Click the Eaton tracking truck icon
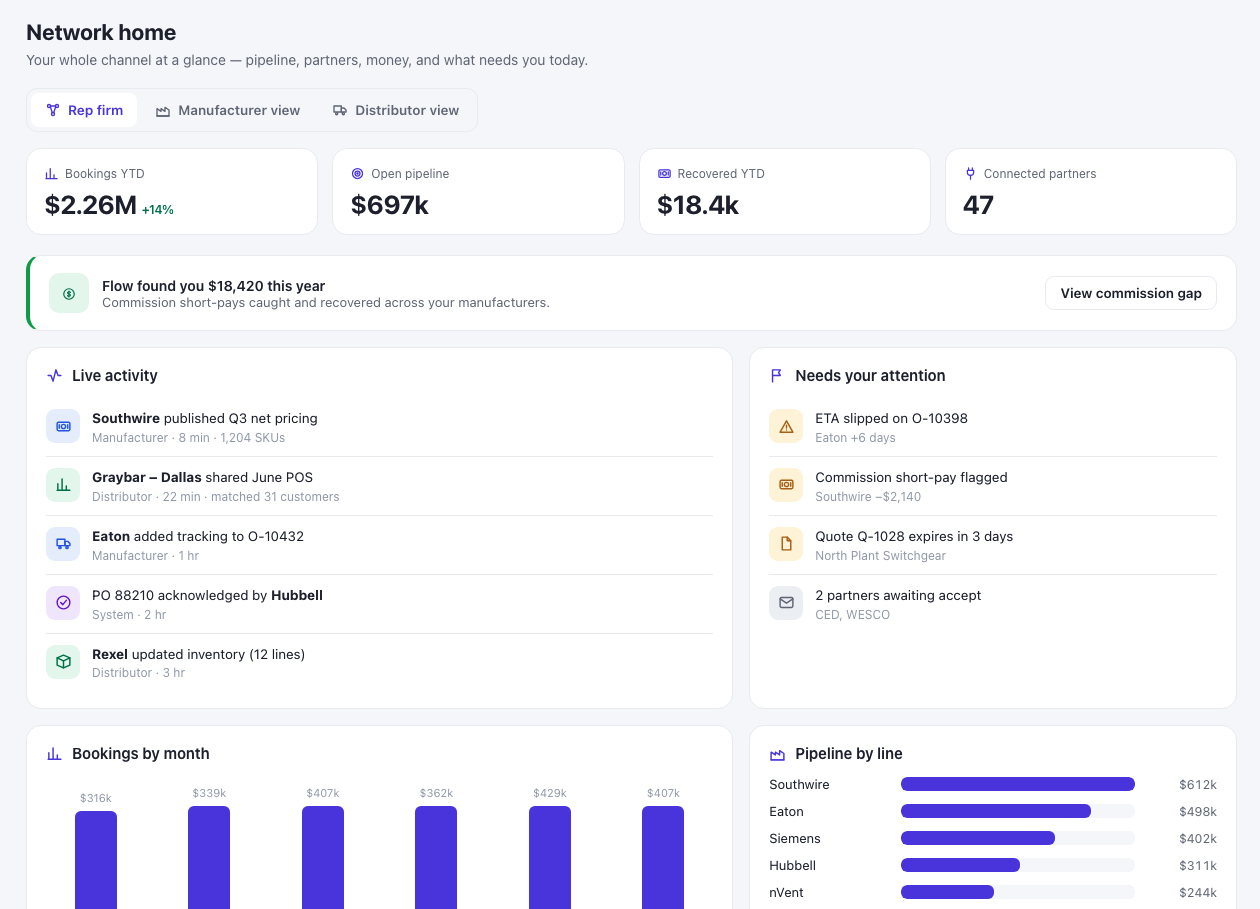Screen dimensions: 1260x909 [x=63, y=544]
